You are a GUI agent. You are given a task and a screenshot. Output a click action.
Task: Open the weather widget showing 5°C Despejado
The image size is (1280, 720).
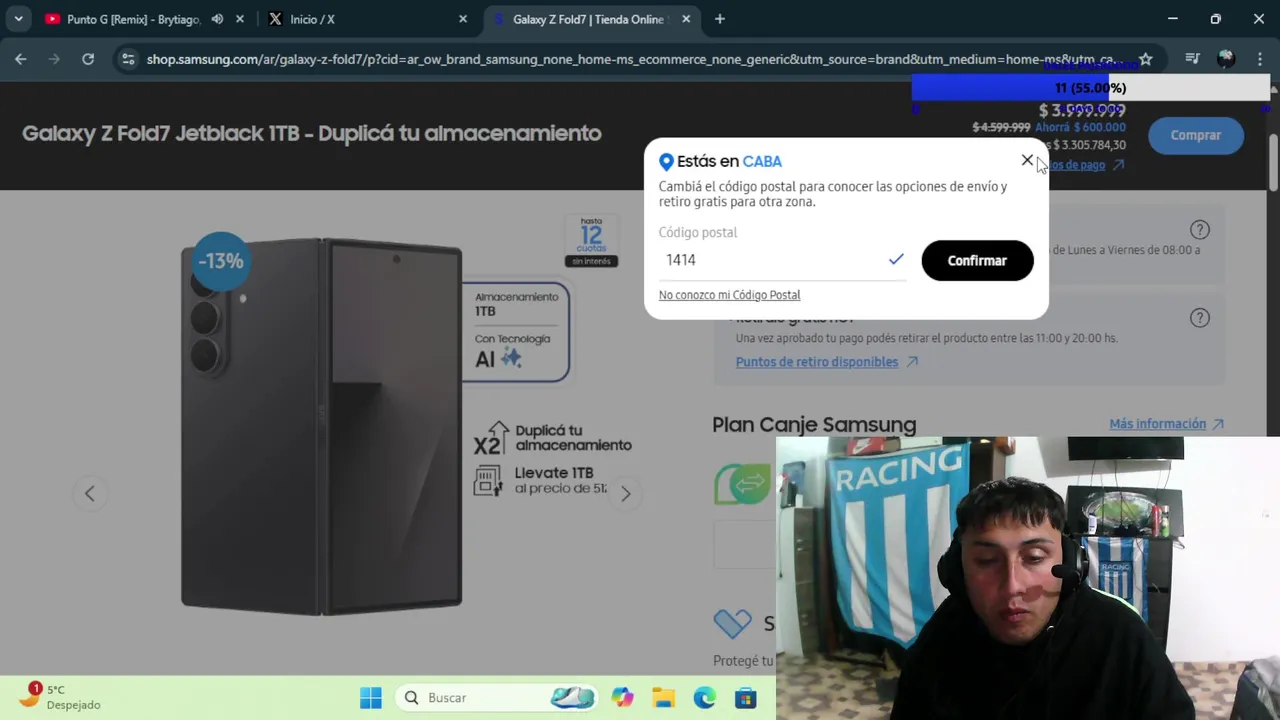point(60,697)
